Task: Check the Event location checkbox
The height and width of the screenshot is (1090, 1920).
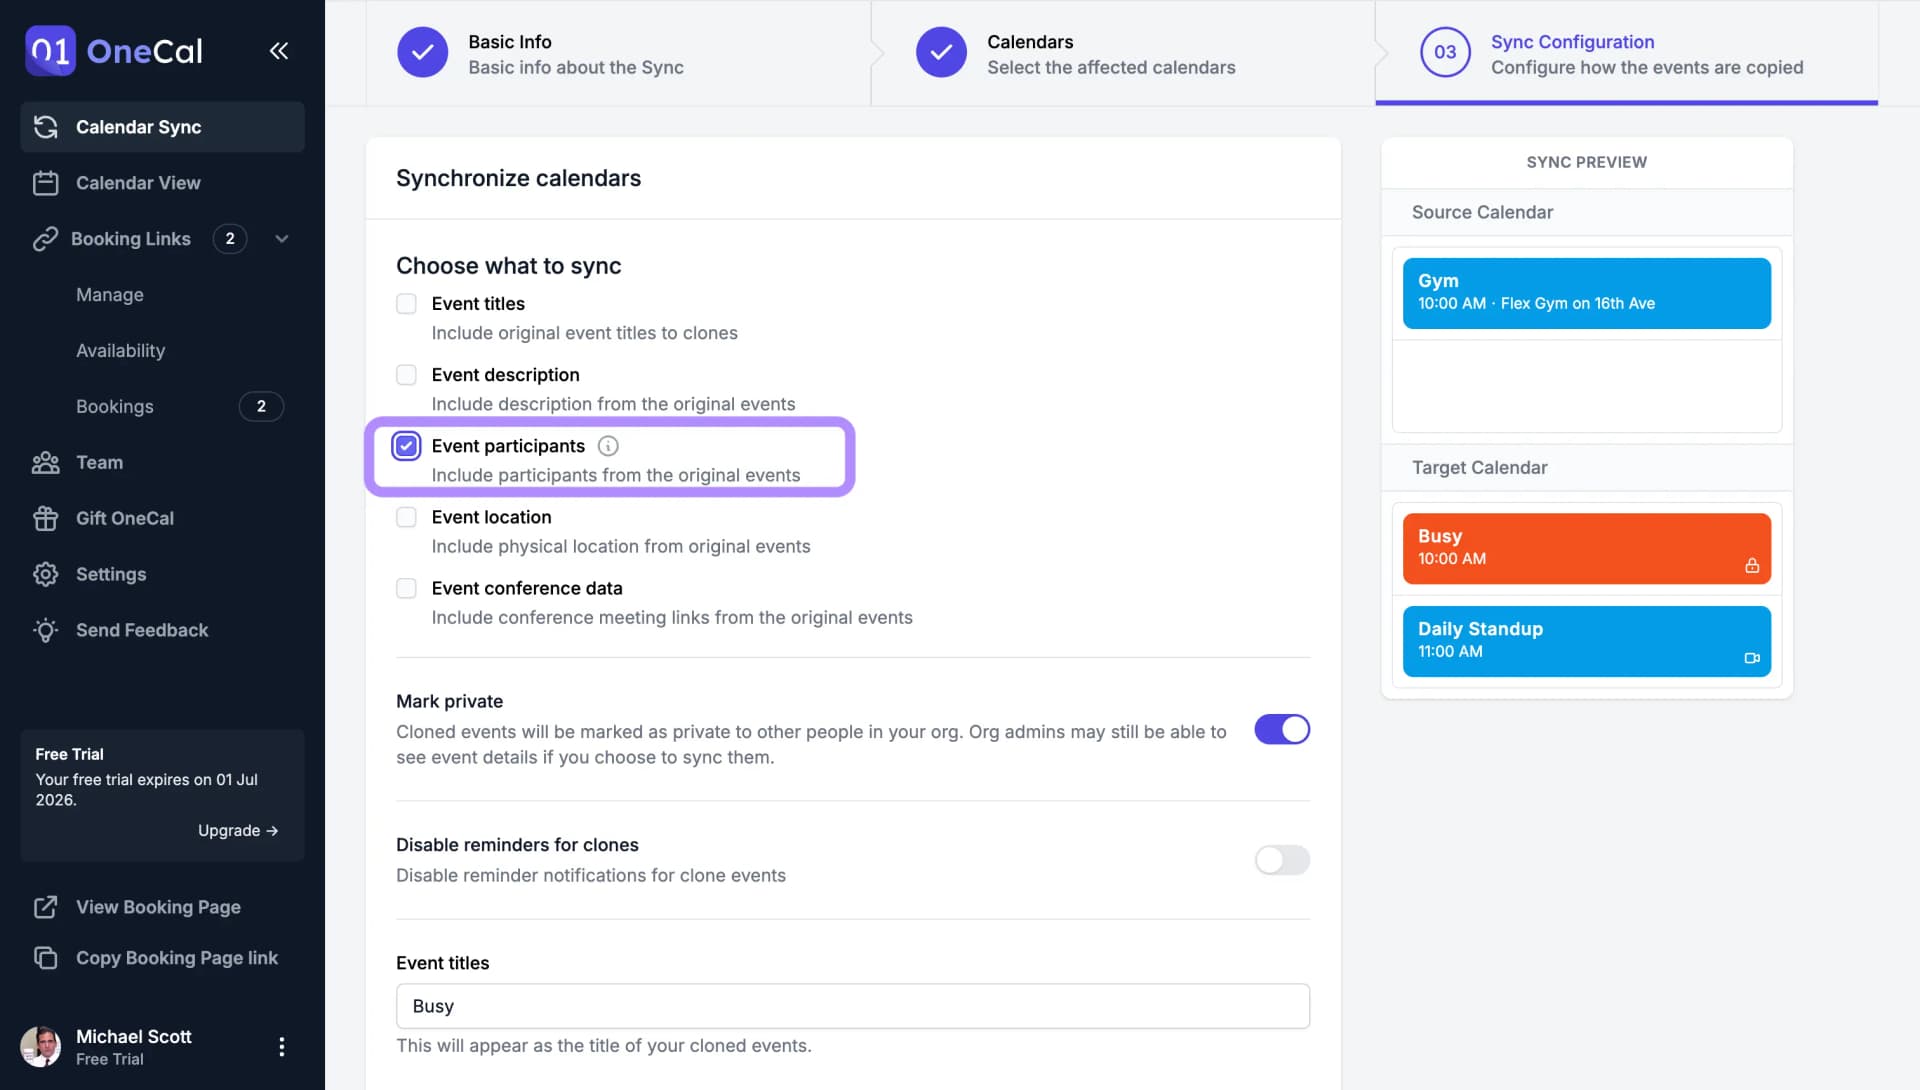Action: point(405,517)
